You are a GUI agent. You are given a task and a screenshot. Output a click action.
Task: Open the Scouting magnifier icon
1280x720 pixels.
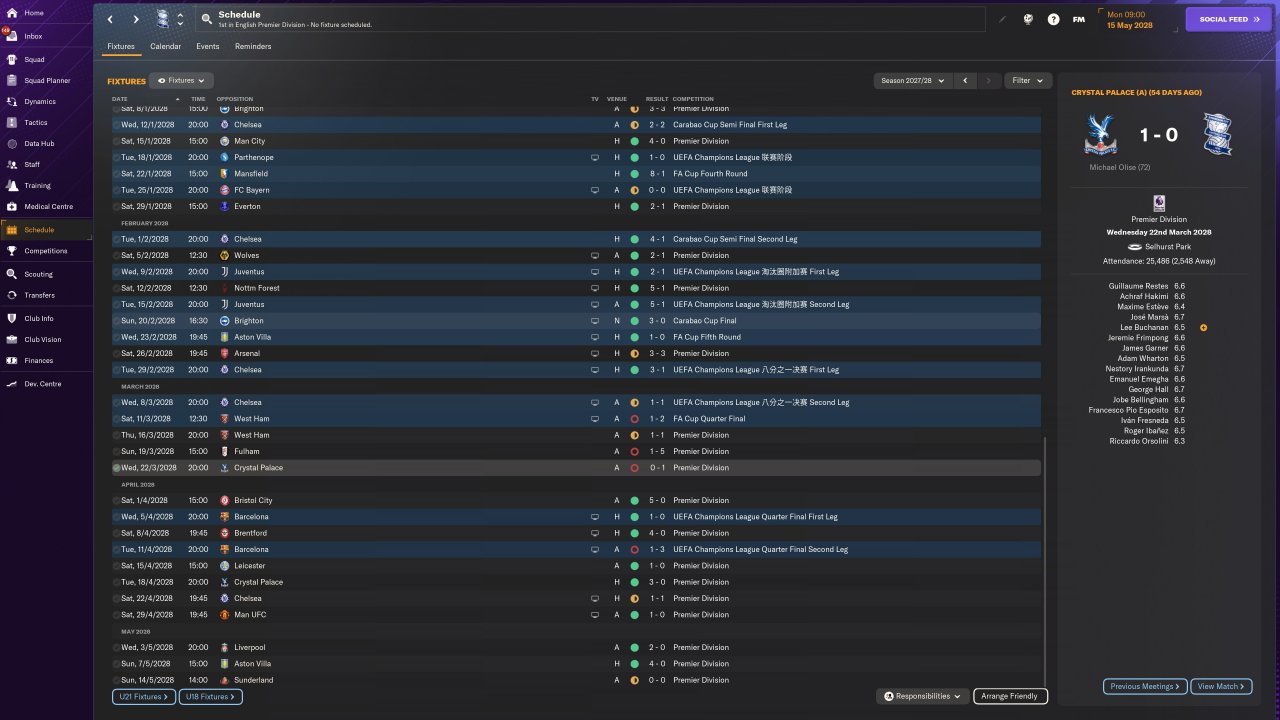[12, 274]
